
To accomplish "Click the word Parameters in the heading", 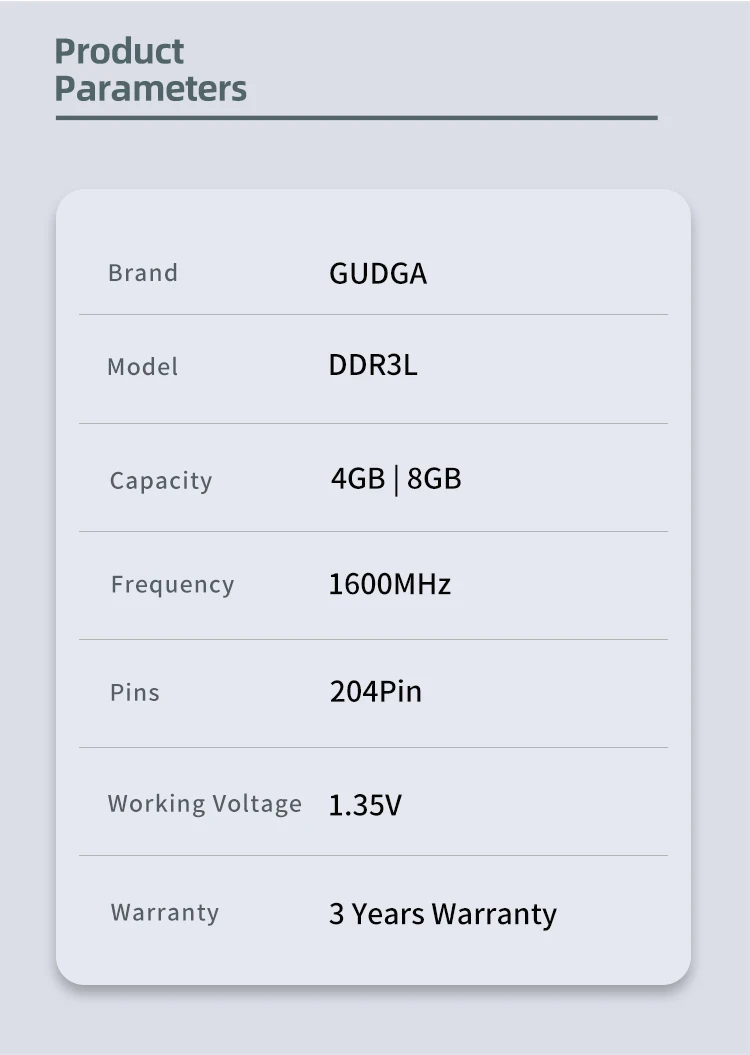I will (x=150, y=88).
